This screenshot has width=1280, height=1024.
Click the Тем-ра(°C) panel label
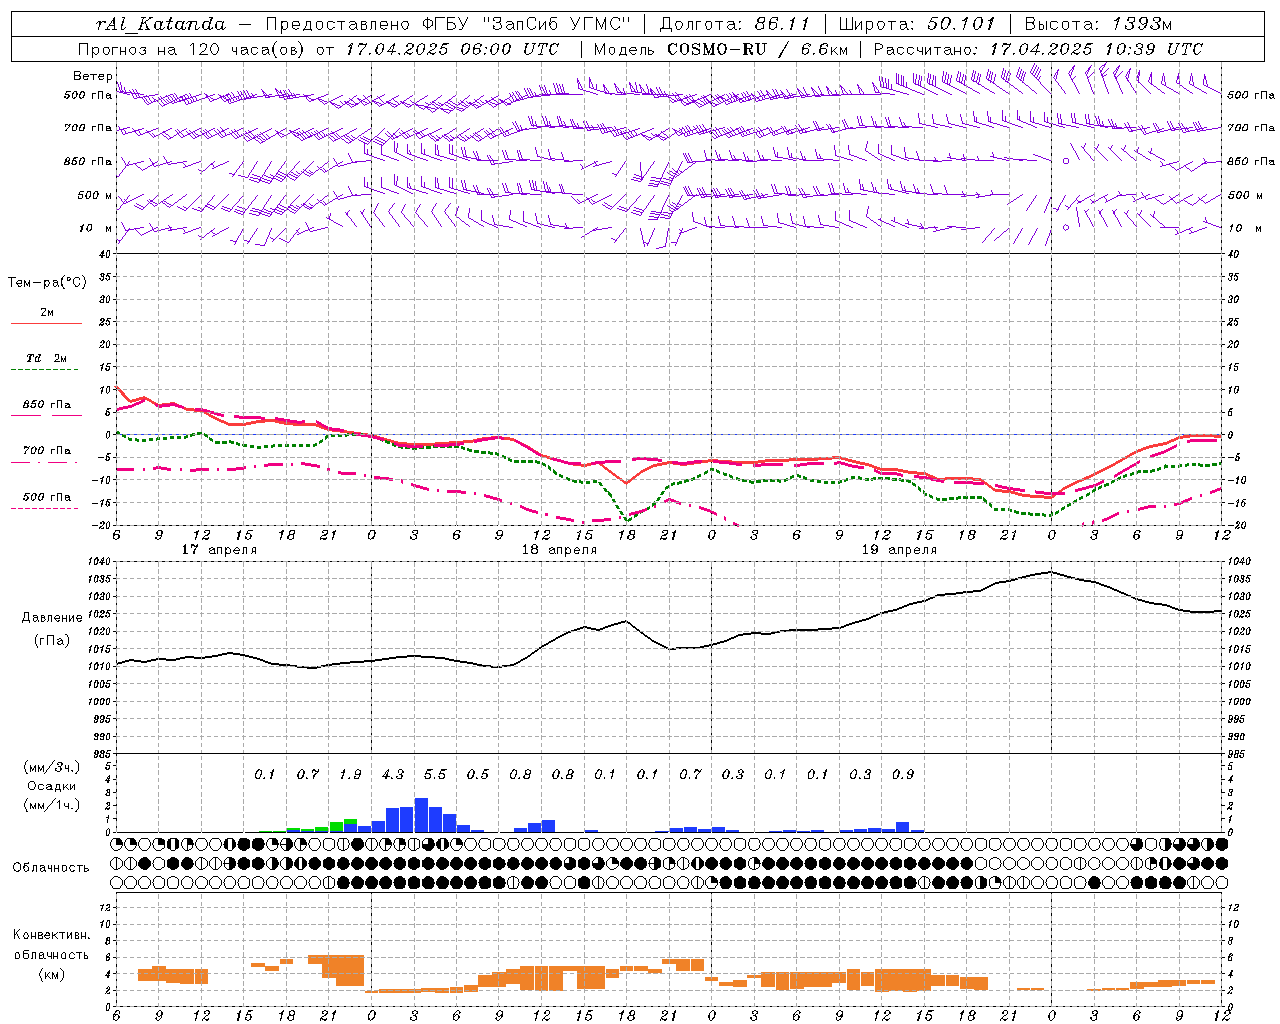pos(47,283)
